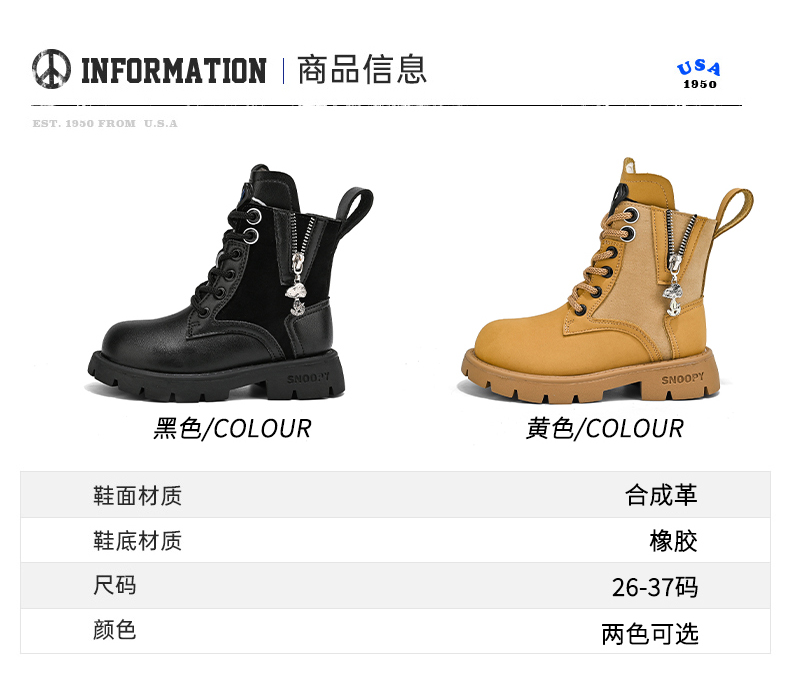Click the peace sign logo icon
The height and width of the screenshot is (687, 790).
click(51, 69)
